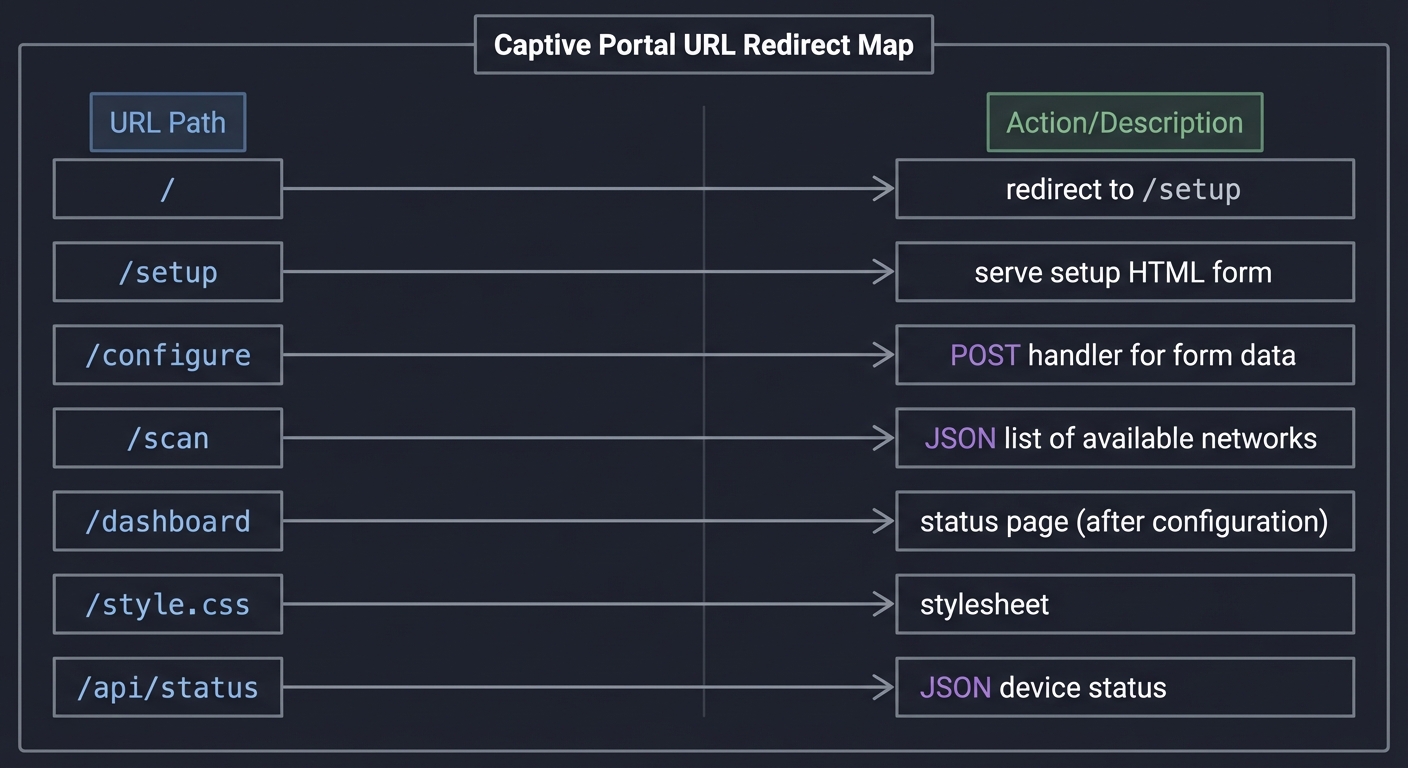The height and width of the screenshot is (768, 1408).
Task: Click the 'status page (after configuration)' box
Action: pyautogui.click(x=1124, y=521)
